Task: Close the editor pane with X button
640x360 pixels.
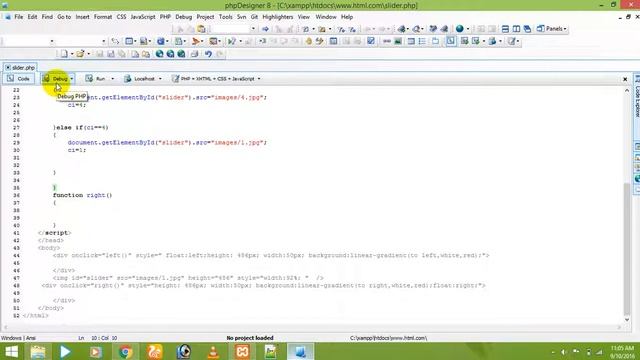Action: (625, 79)
